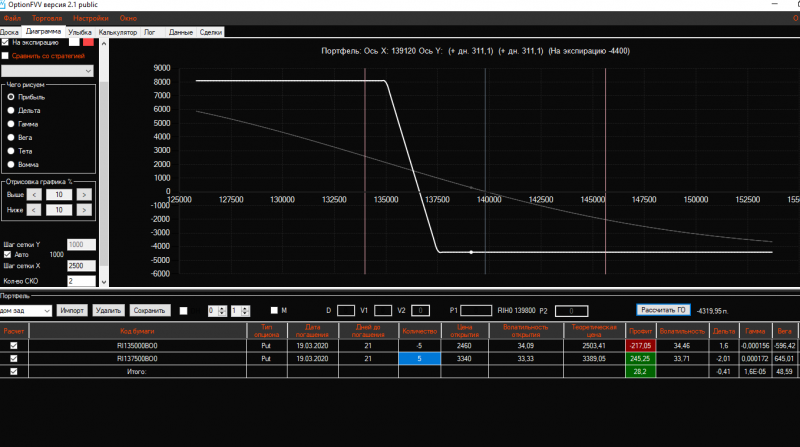Click the side panel scrollbar up arrow
Viewport: 800px width, 447px height.
tap(104, 43)
